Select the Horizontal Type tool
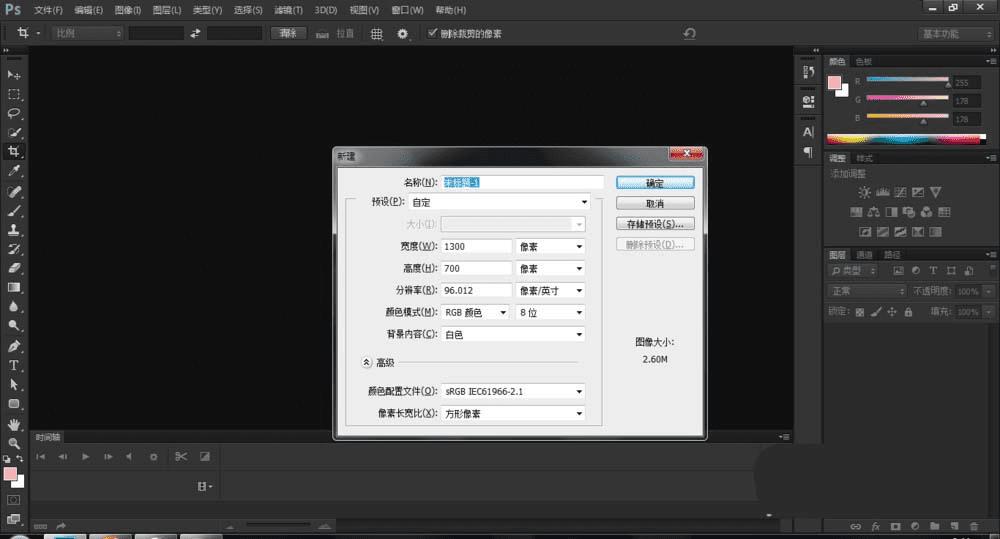1000x539 pixels. pyautogui.click(x=14, y=366)
